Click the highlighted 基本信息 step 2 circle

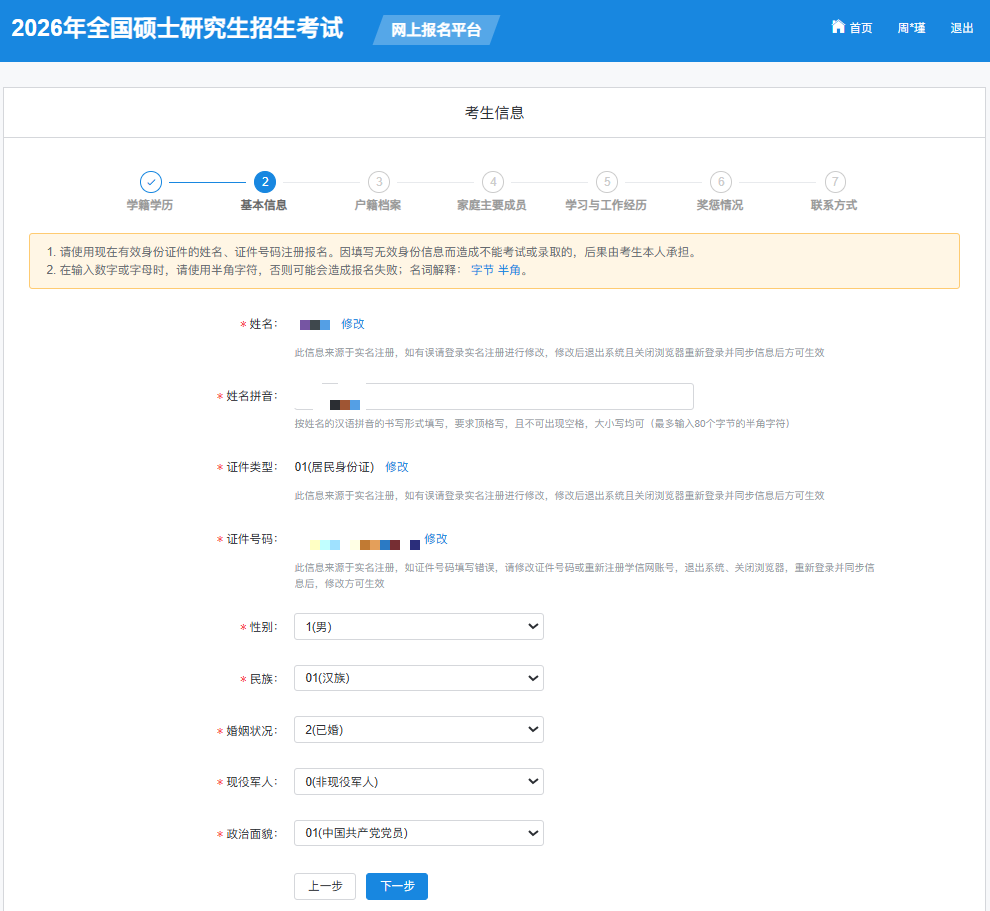click(x=264, y=183)
